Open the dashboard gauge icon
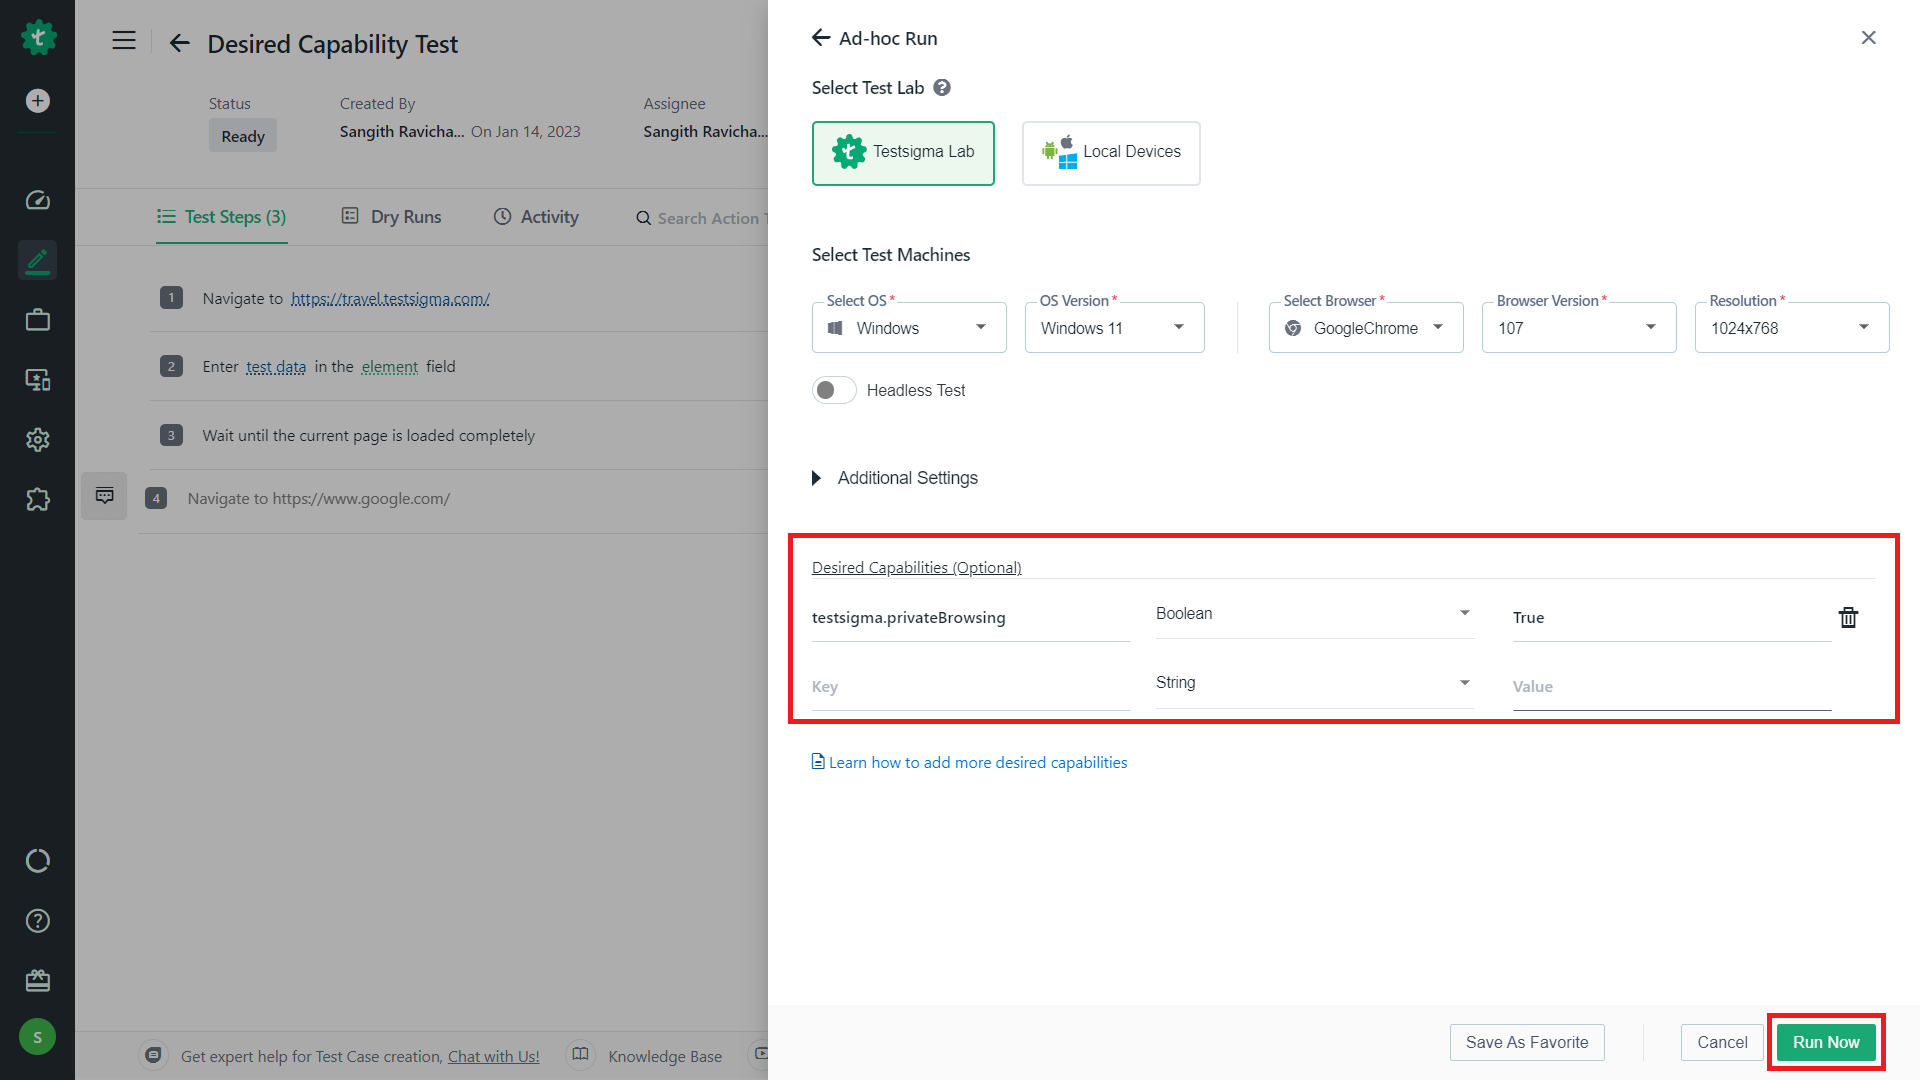 [38, 200]
